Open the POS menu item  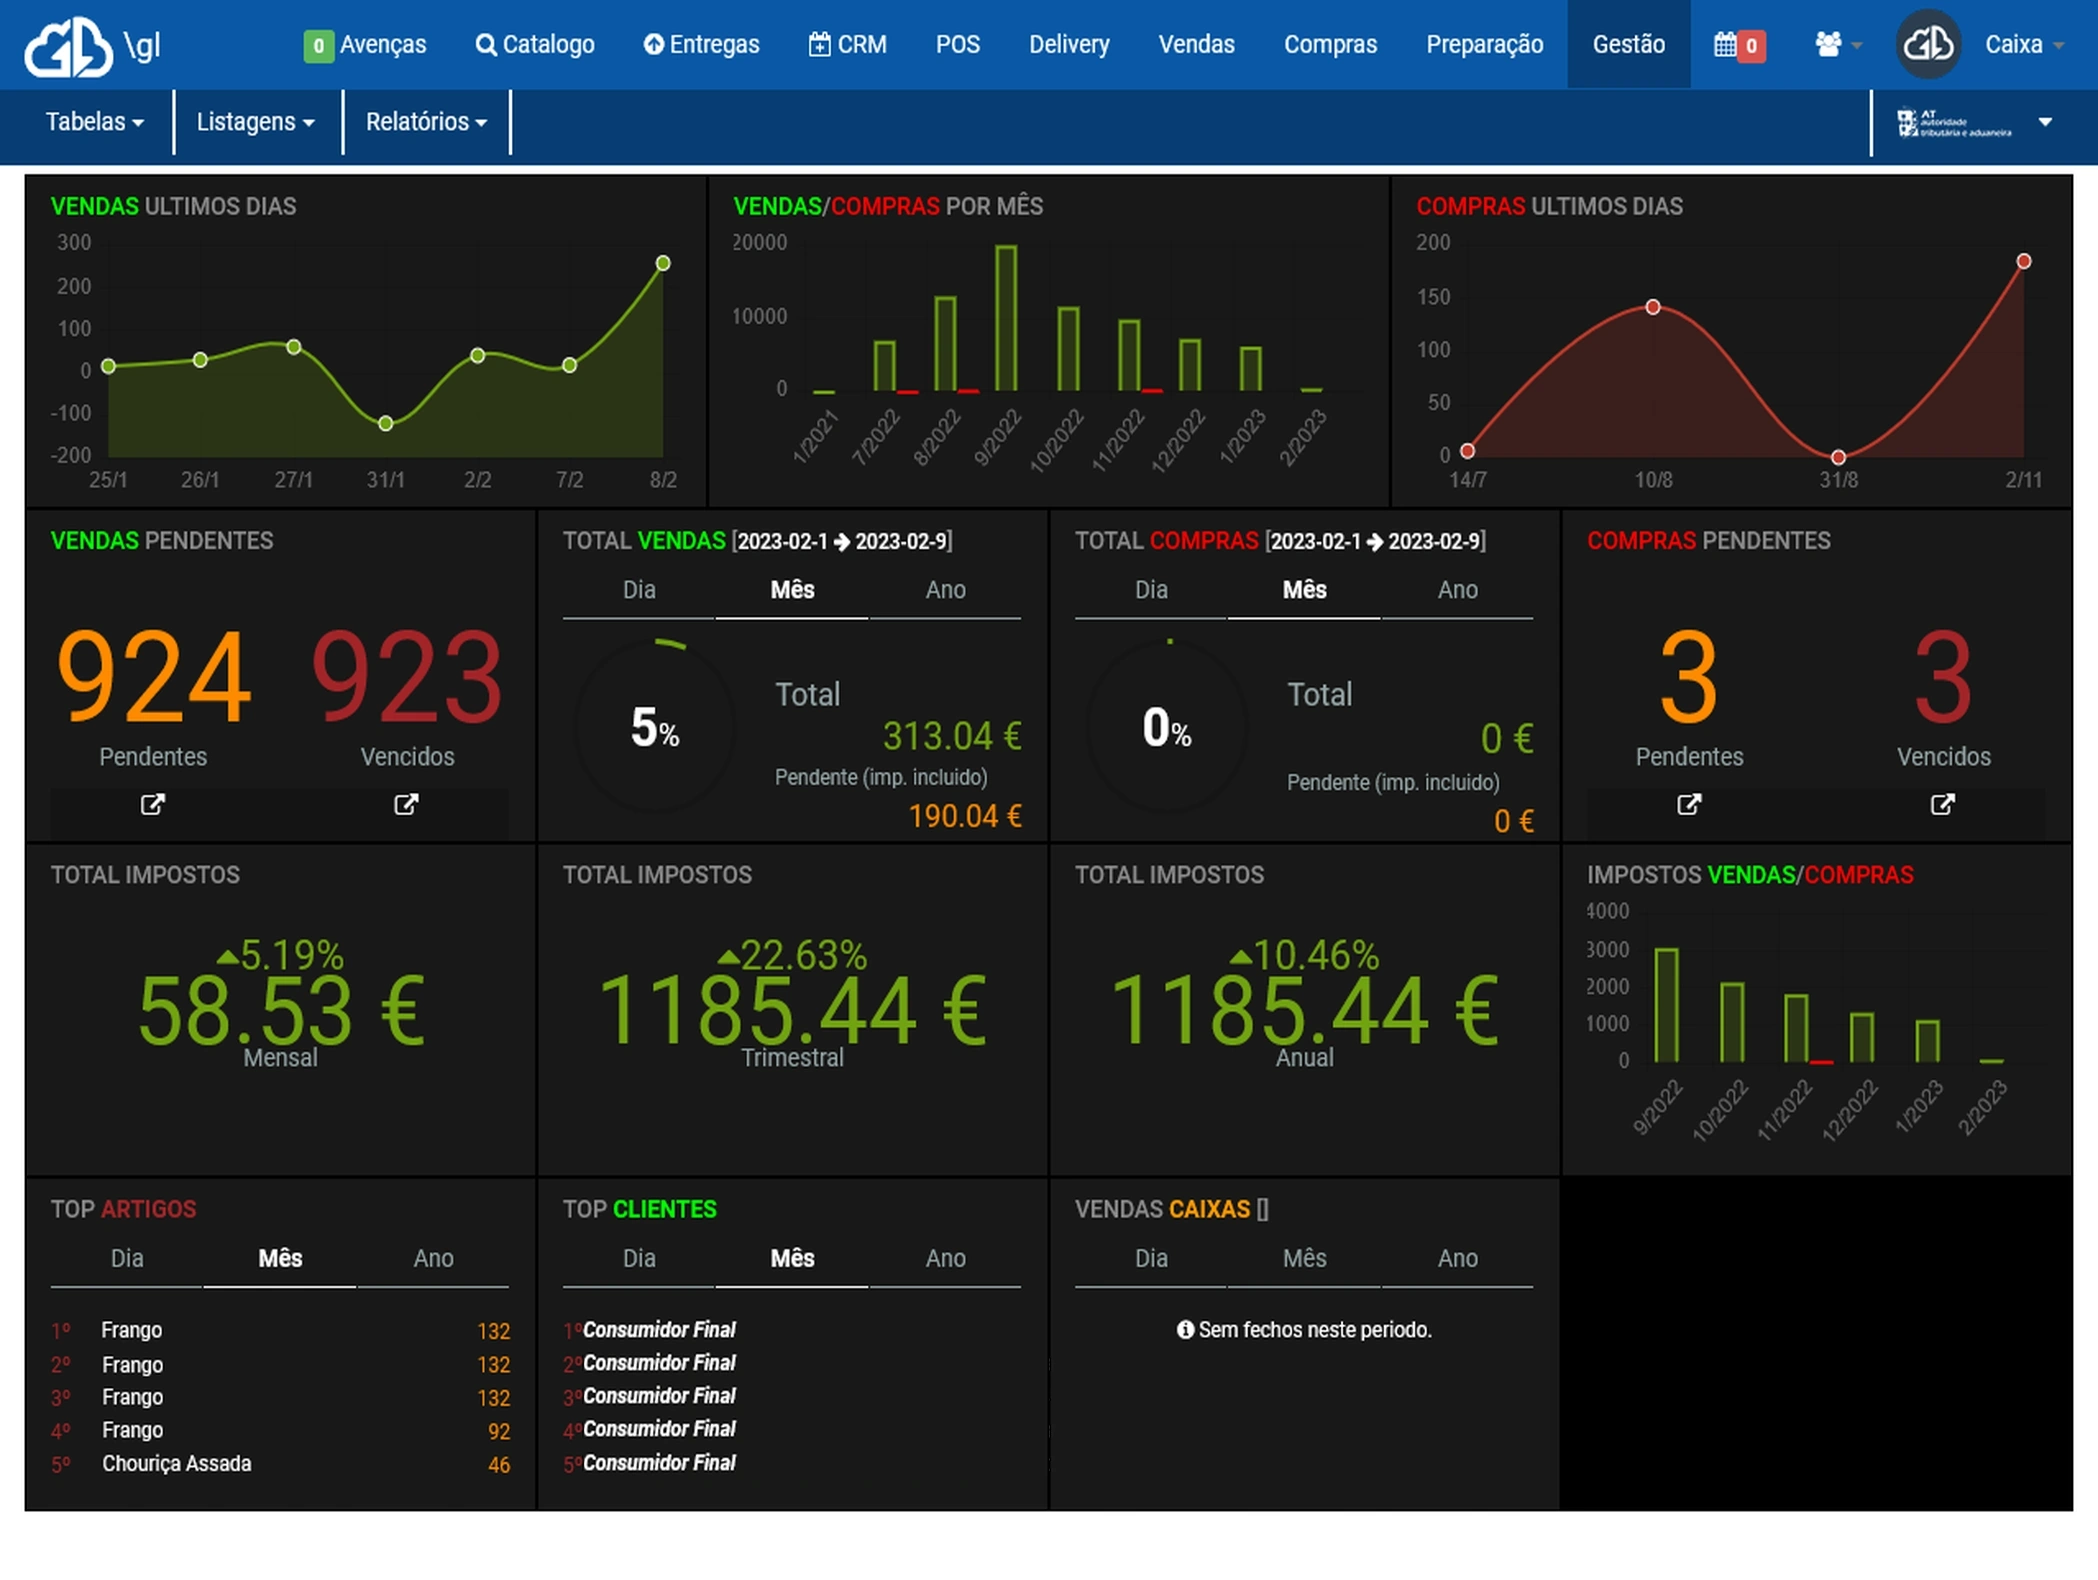click(958, 44)
